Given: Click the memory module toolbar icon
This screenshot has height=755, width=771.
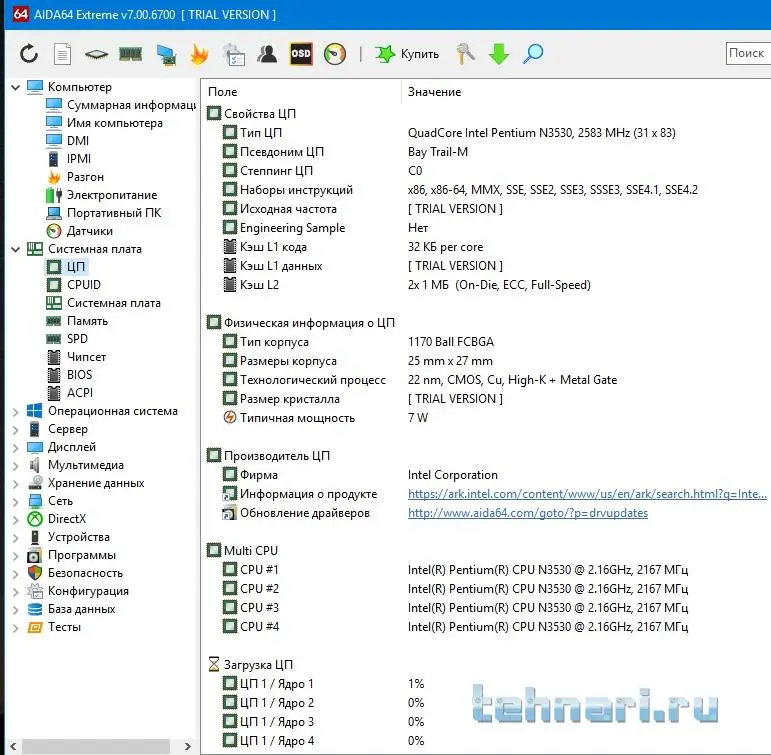Looking at the screenshot, I should [130, 54].
